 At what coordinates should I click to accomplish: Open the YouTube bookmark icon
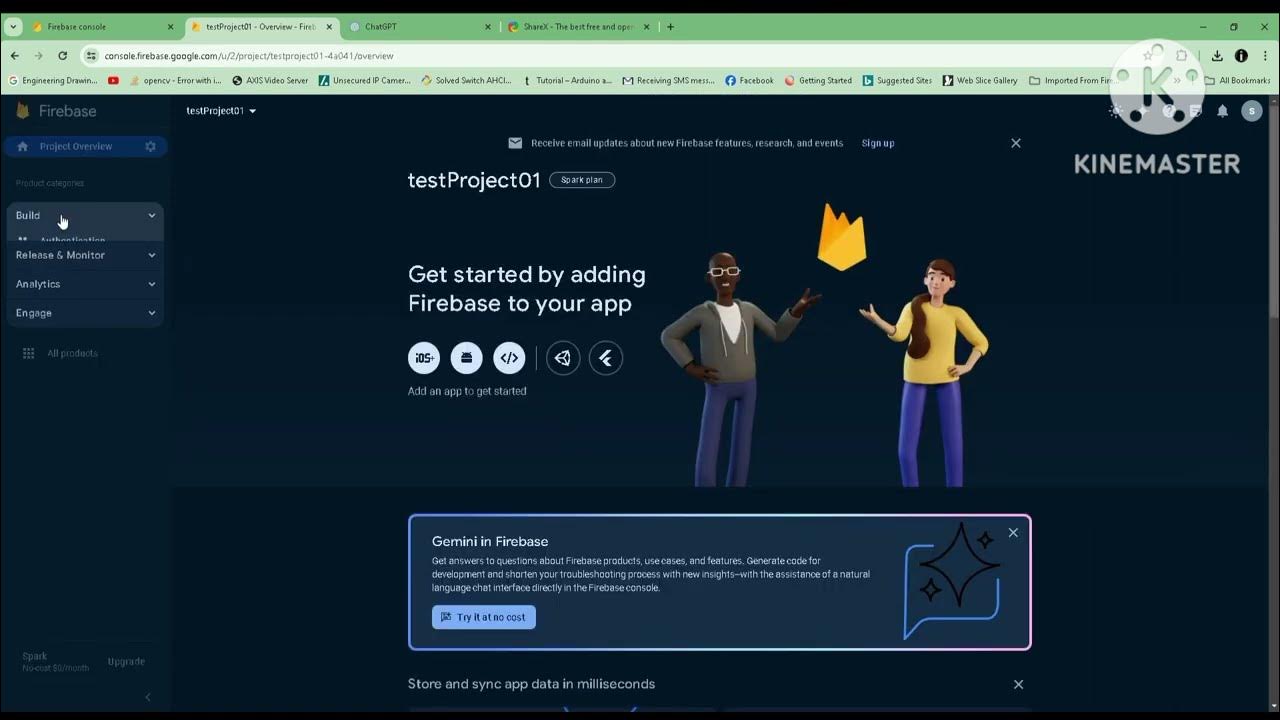click(113, 80)
